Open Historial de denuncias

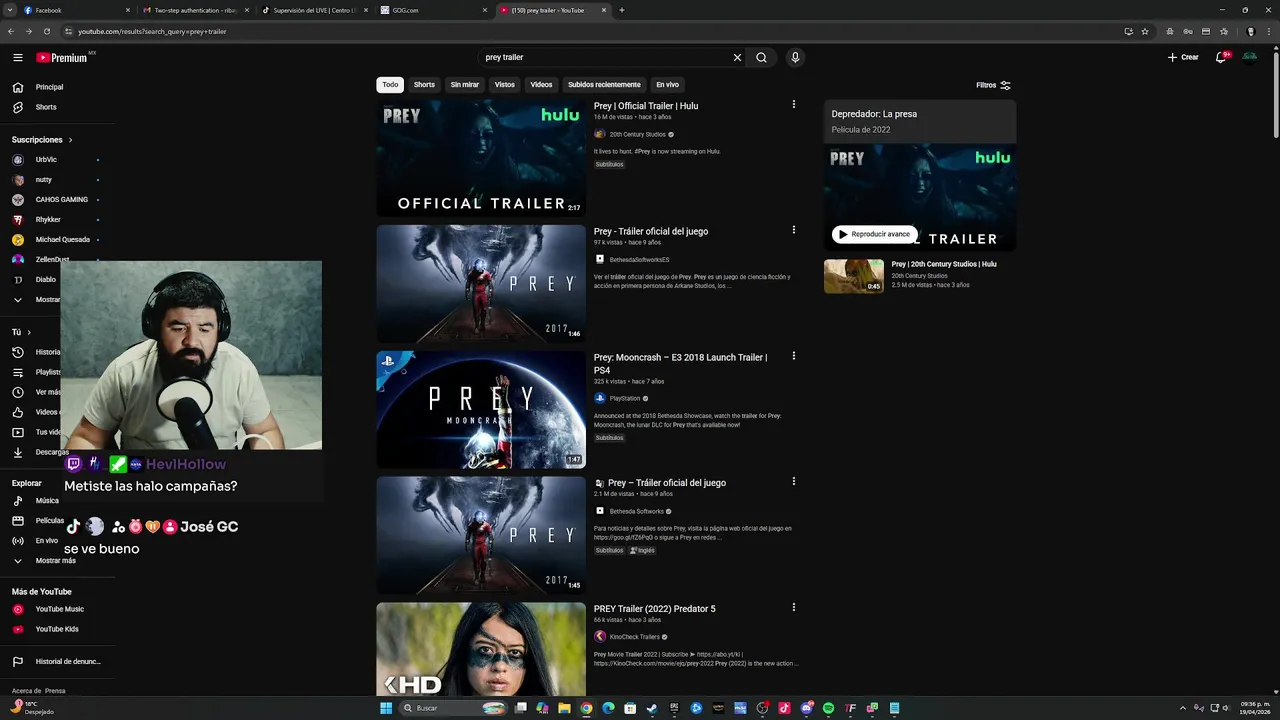(68, 662)
